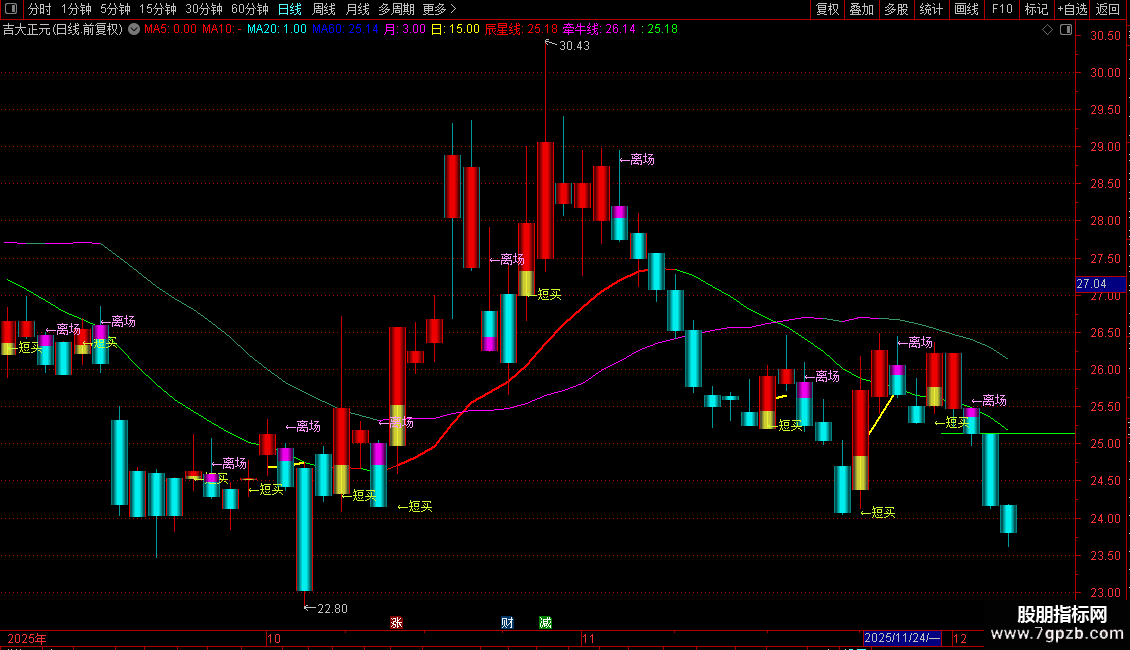
Task: Open the 多周期 multi-period view
Action: pyautogui.click(x=396, y=9)
